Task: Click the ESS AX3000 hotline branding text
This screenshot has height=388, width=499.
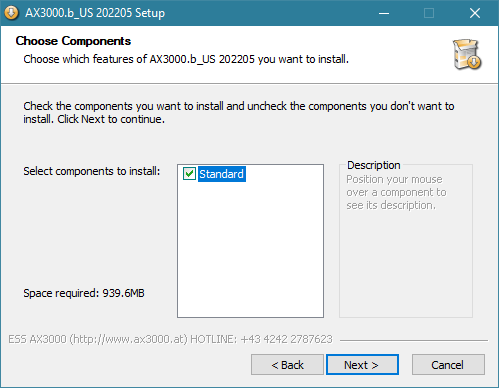Action: [x=170, y=339]
